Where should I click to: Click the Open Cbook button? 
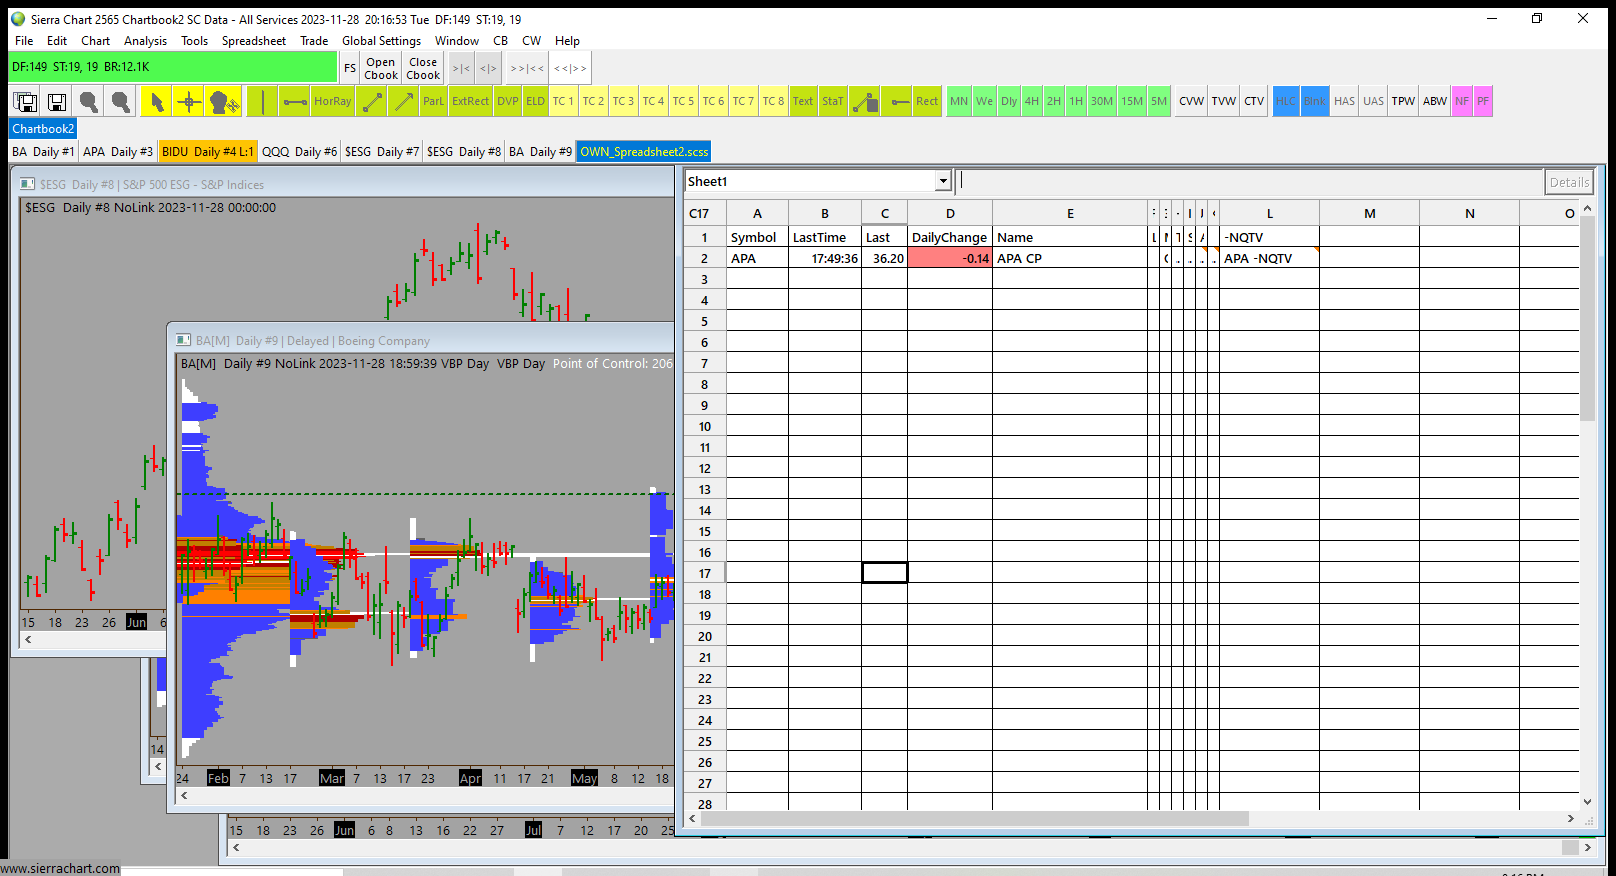point(381,68)
